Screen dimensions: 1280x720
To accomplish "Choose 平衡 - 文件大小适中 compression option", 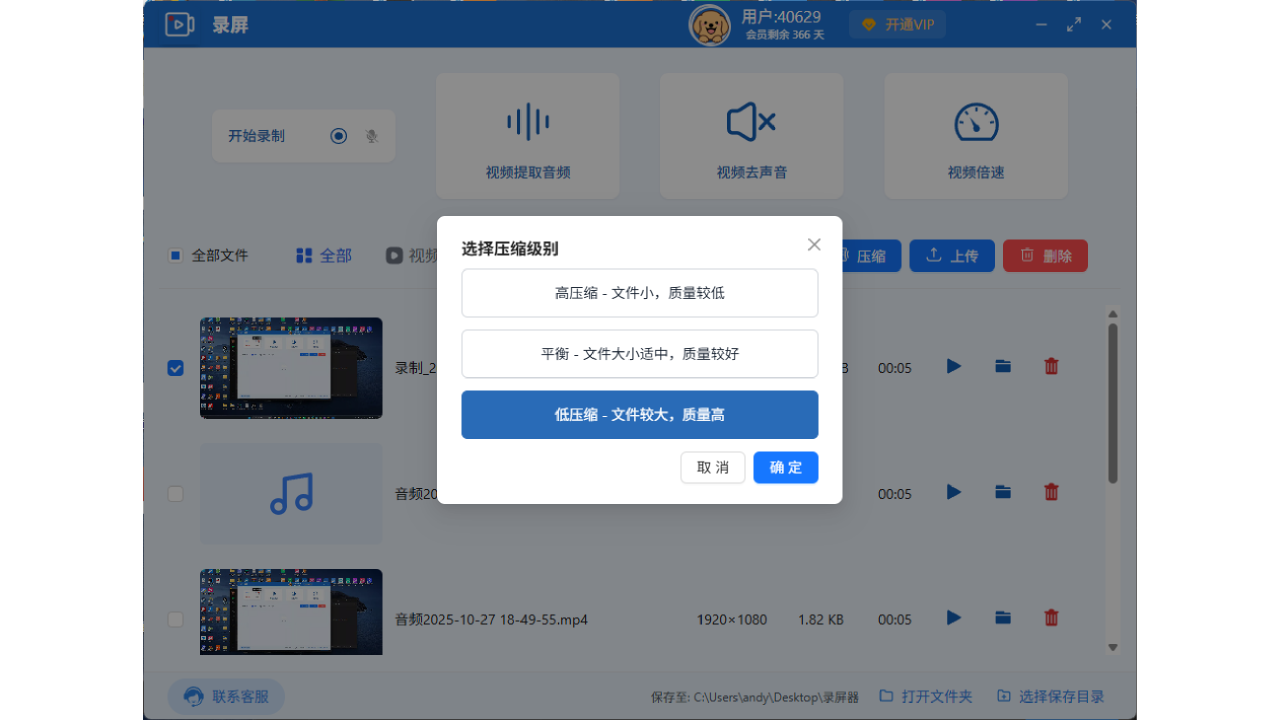I will click(x=639, y=354).
